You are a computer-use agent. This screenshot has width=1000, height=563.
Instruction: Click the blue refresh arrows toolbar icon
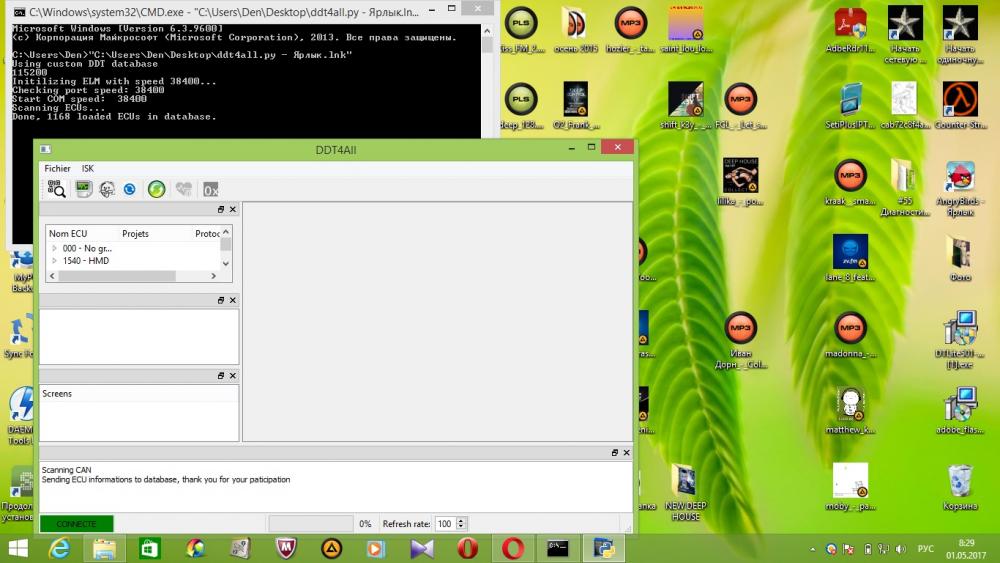point(129,189)
